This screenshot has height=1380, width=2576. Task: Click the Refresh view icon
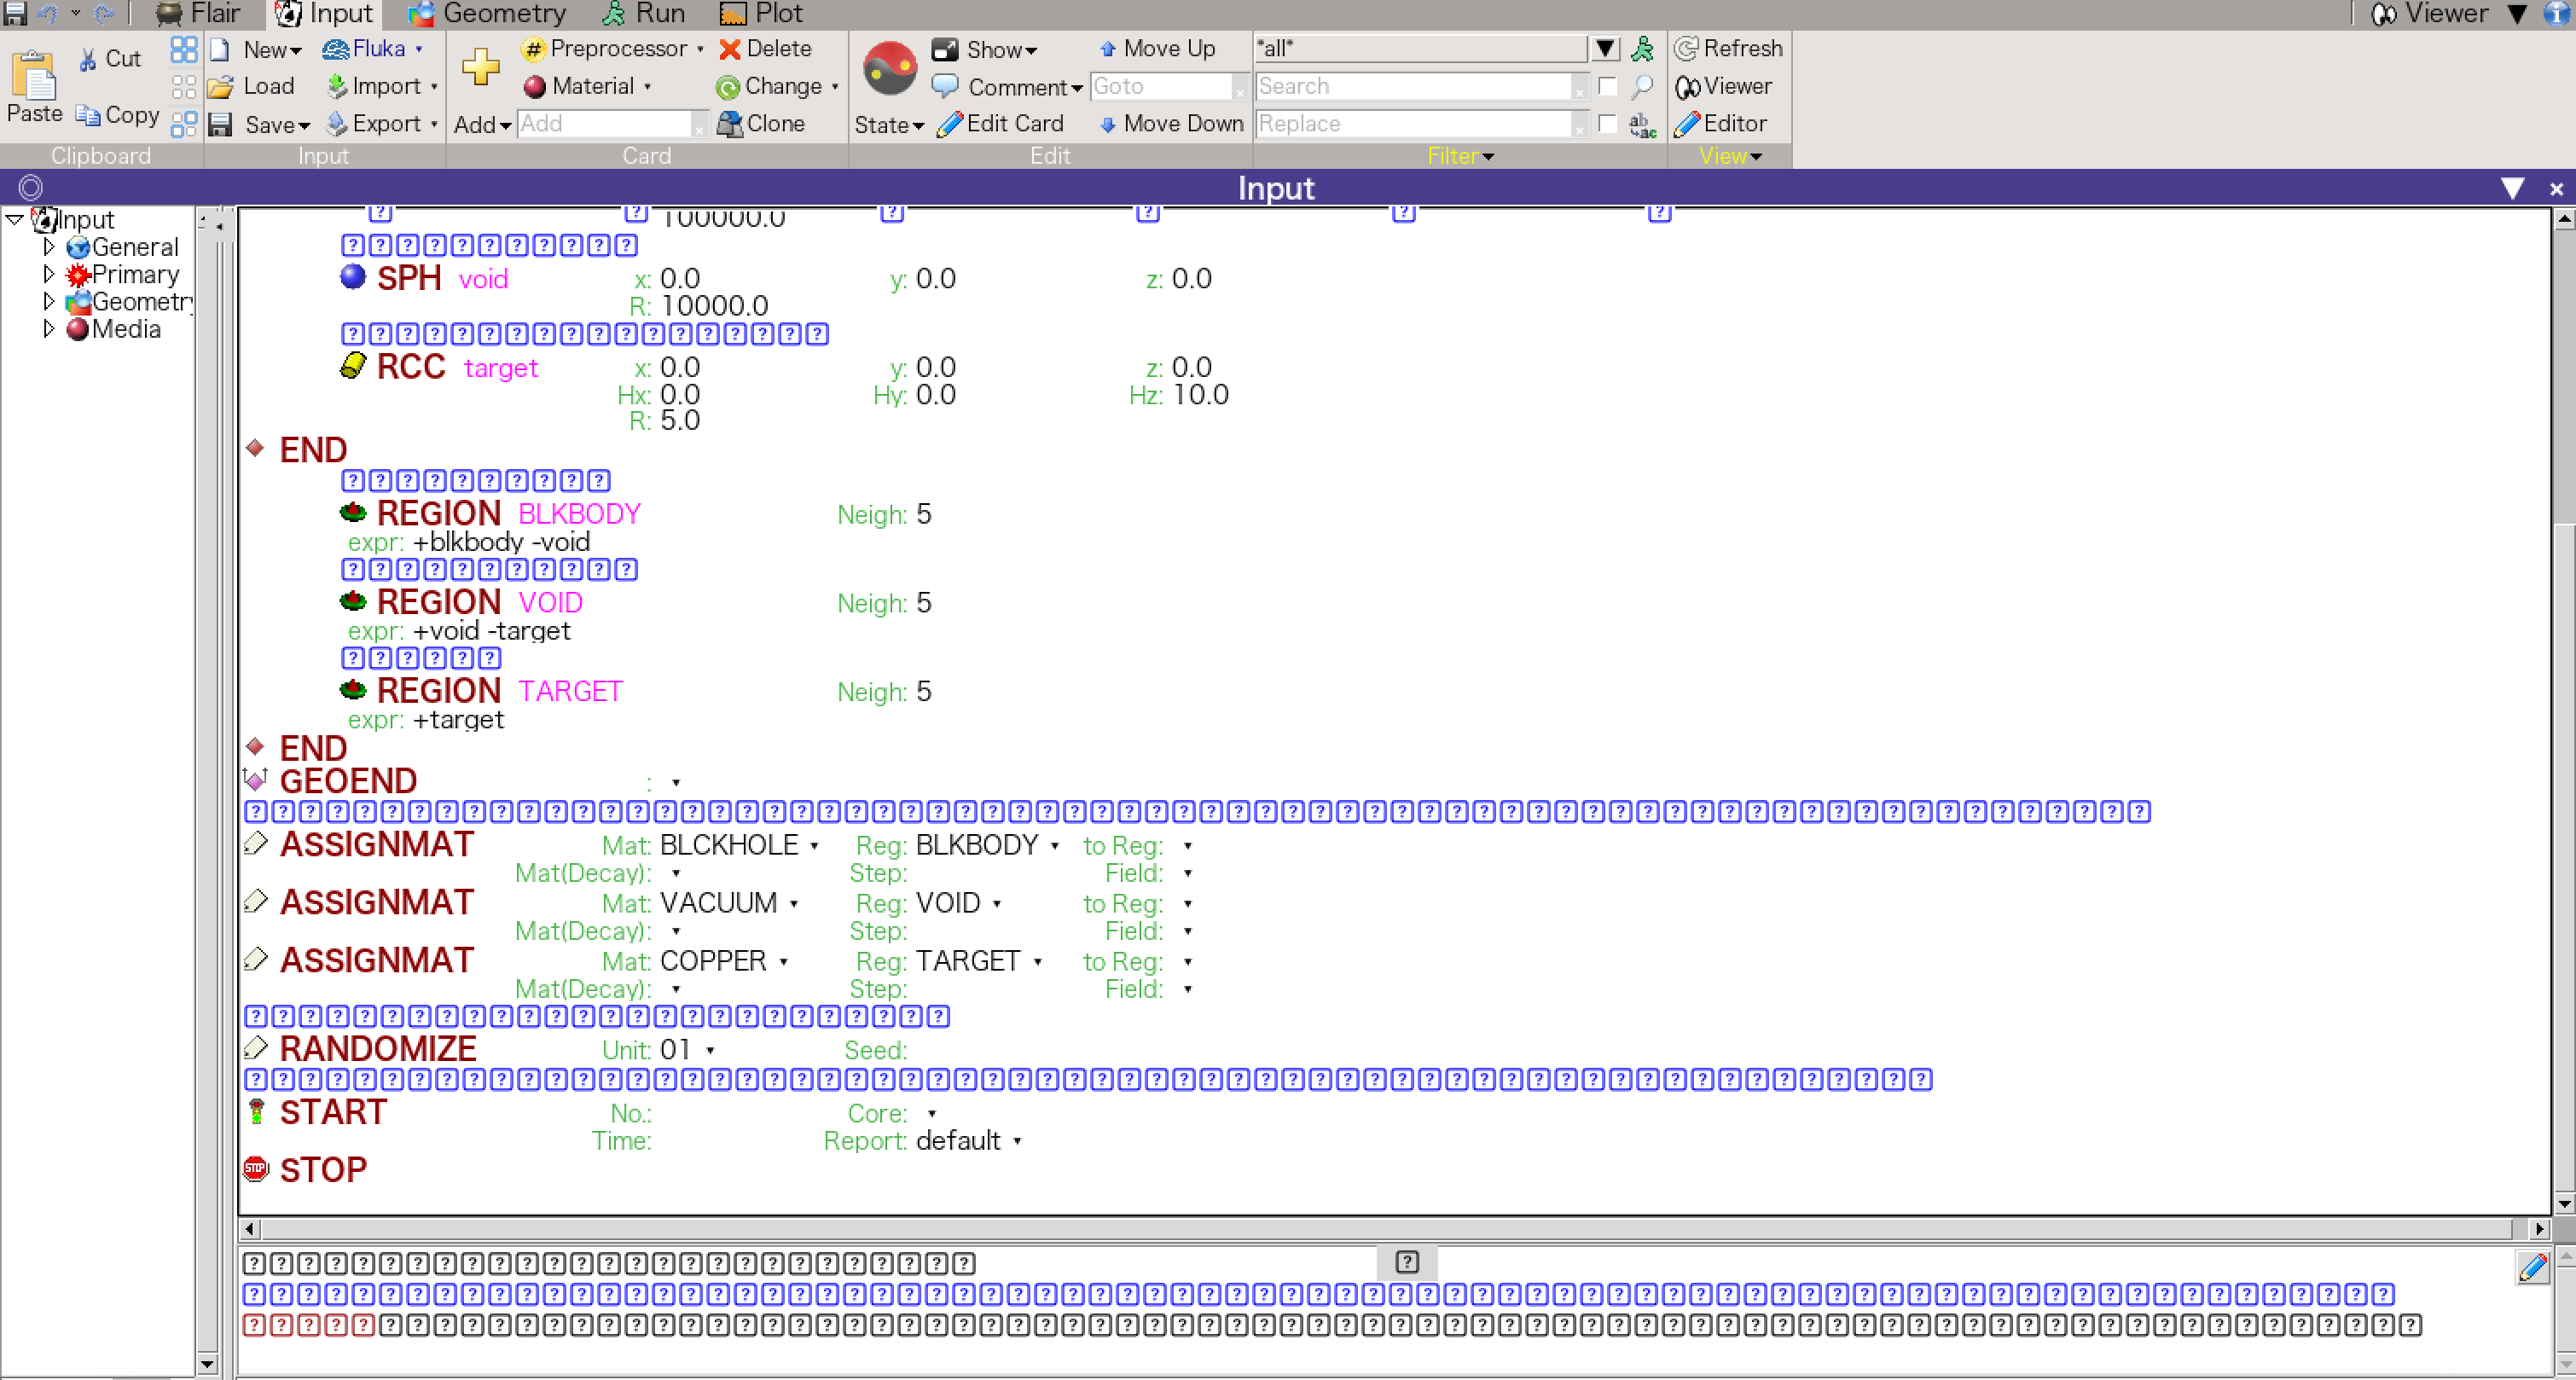point(1687,49)
